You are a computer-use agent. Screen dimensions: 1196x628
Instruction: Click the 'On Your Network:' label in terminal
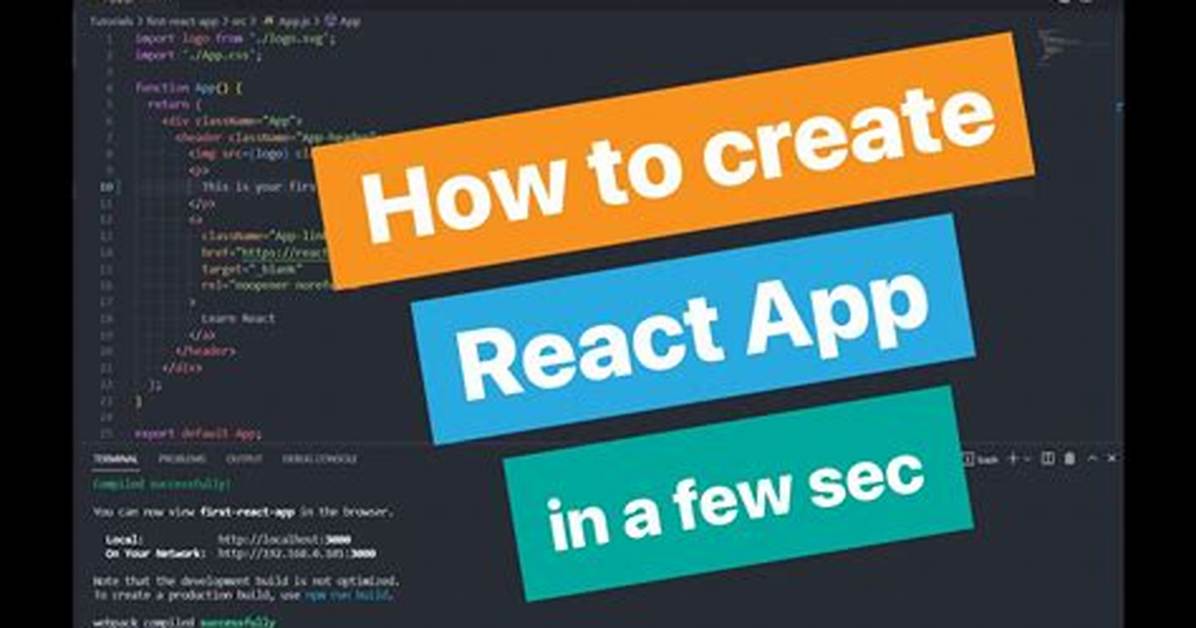[154, 553]
